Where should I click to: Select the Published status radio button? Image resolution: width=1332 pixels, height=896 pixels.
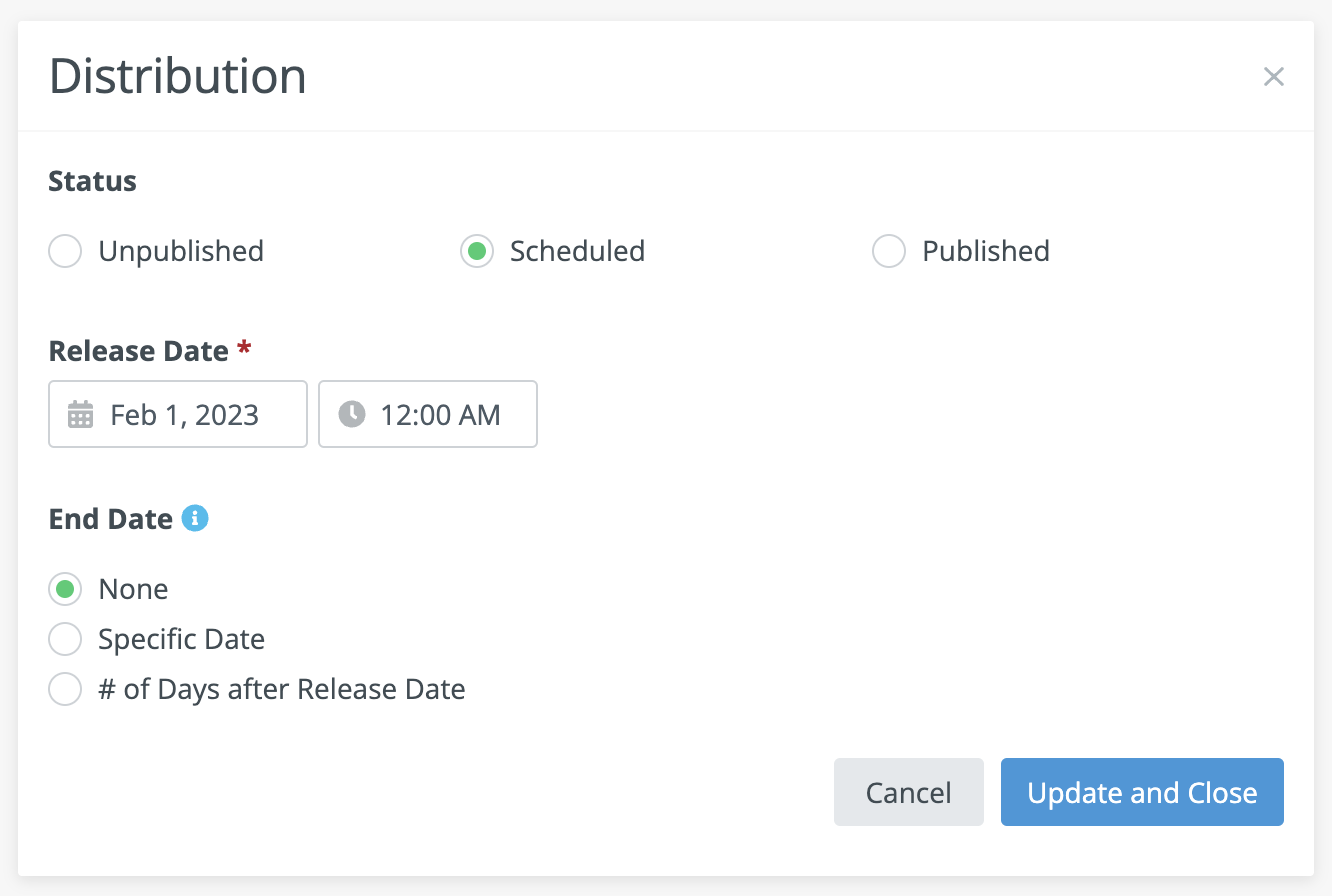point(889,251)
